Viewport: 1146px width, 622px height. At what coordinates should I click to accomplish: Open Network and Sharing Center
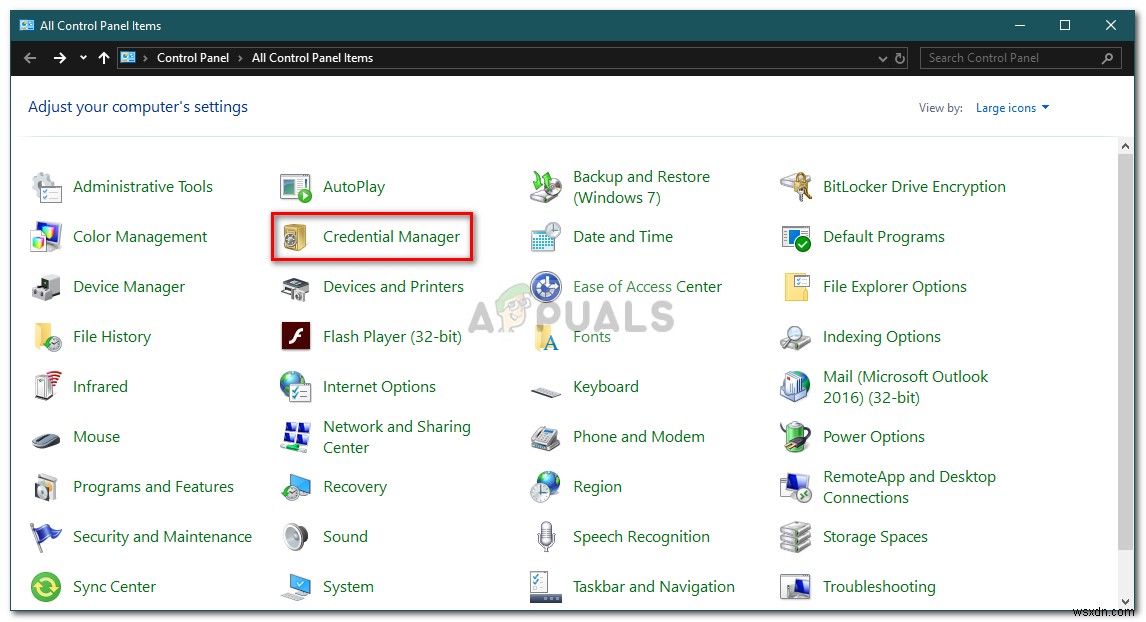(x=396, y=437)
